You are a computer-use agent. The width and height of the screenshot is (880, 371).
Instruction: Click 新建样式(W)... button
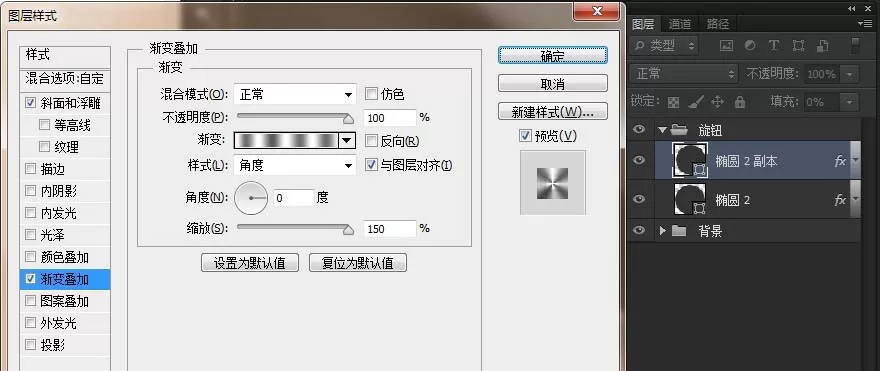(x=553, y=111)
